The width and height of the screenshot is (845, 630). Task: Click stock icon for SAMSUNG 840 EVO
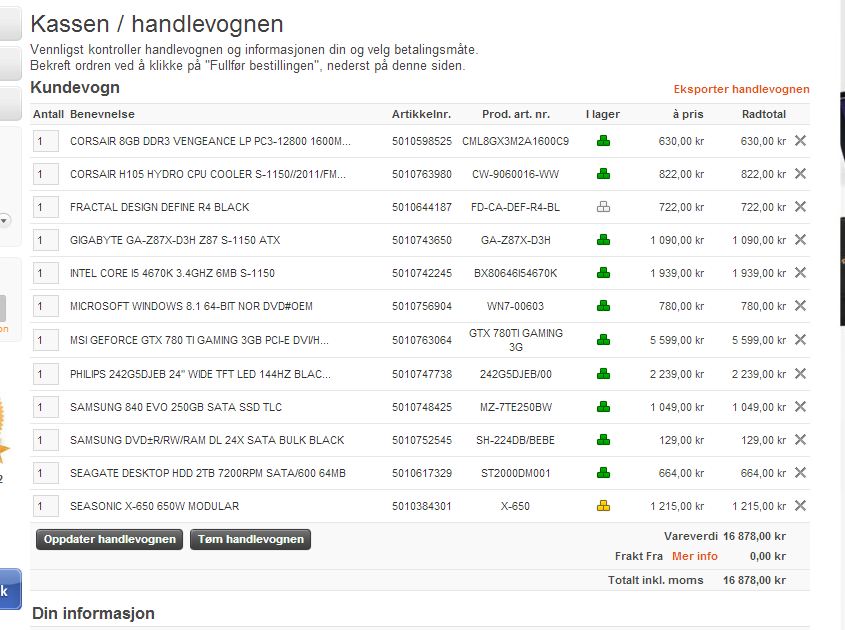604,407
